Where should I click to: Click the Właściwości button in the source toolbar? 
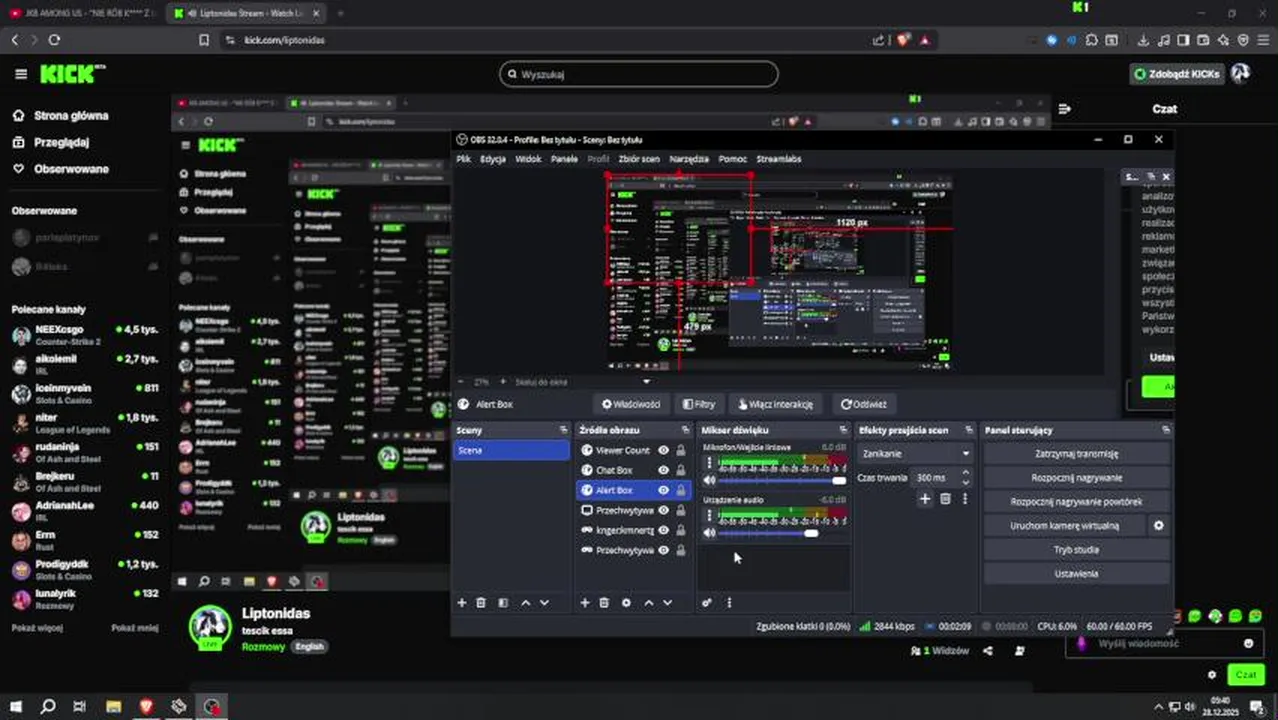(x=631, y=404)
